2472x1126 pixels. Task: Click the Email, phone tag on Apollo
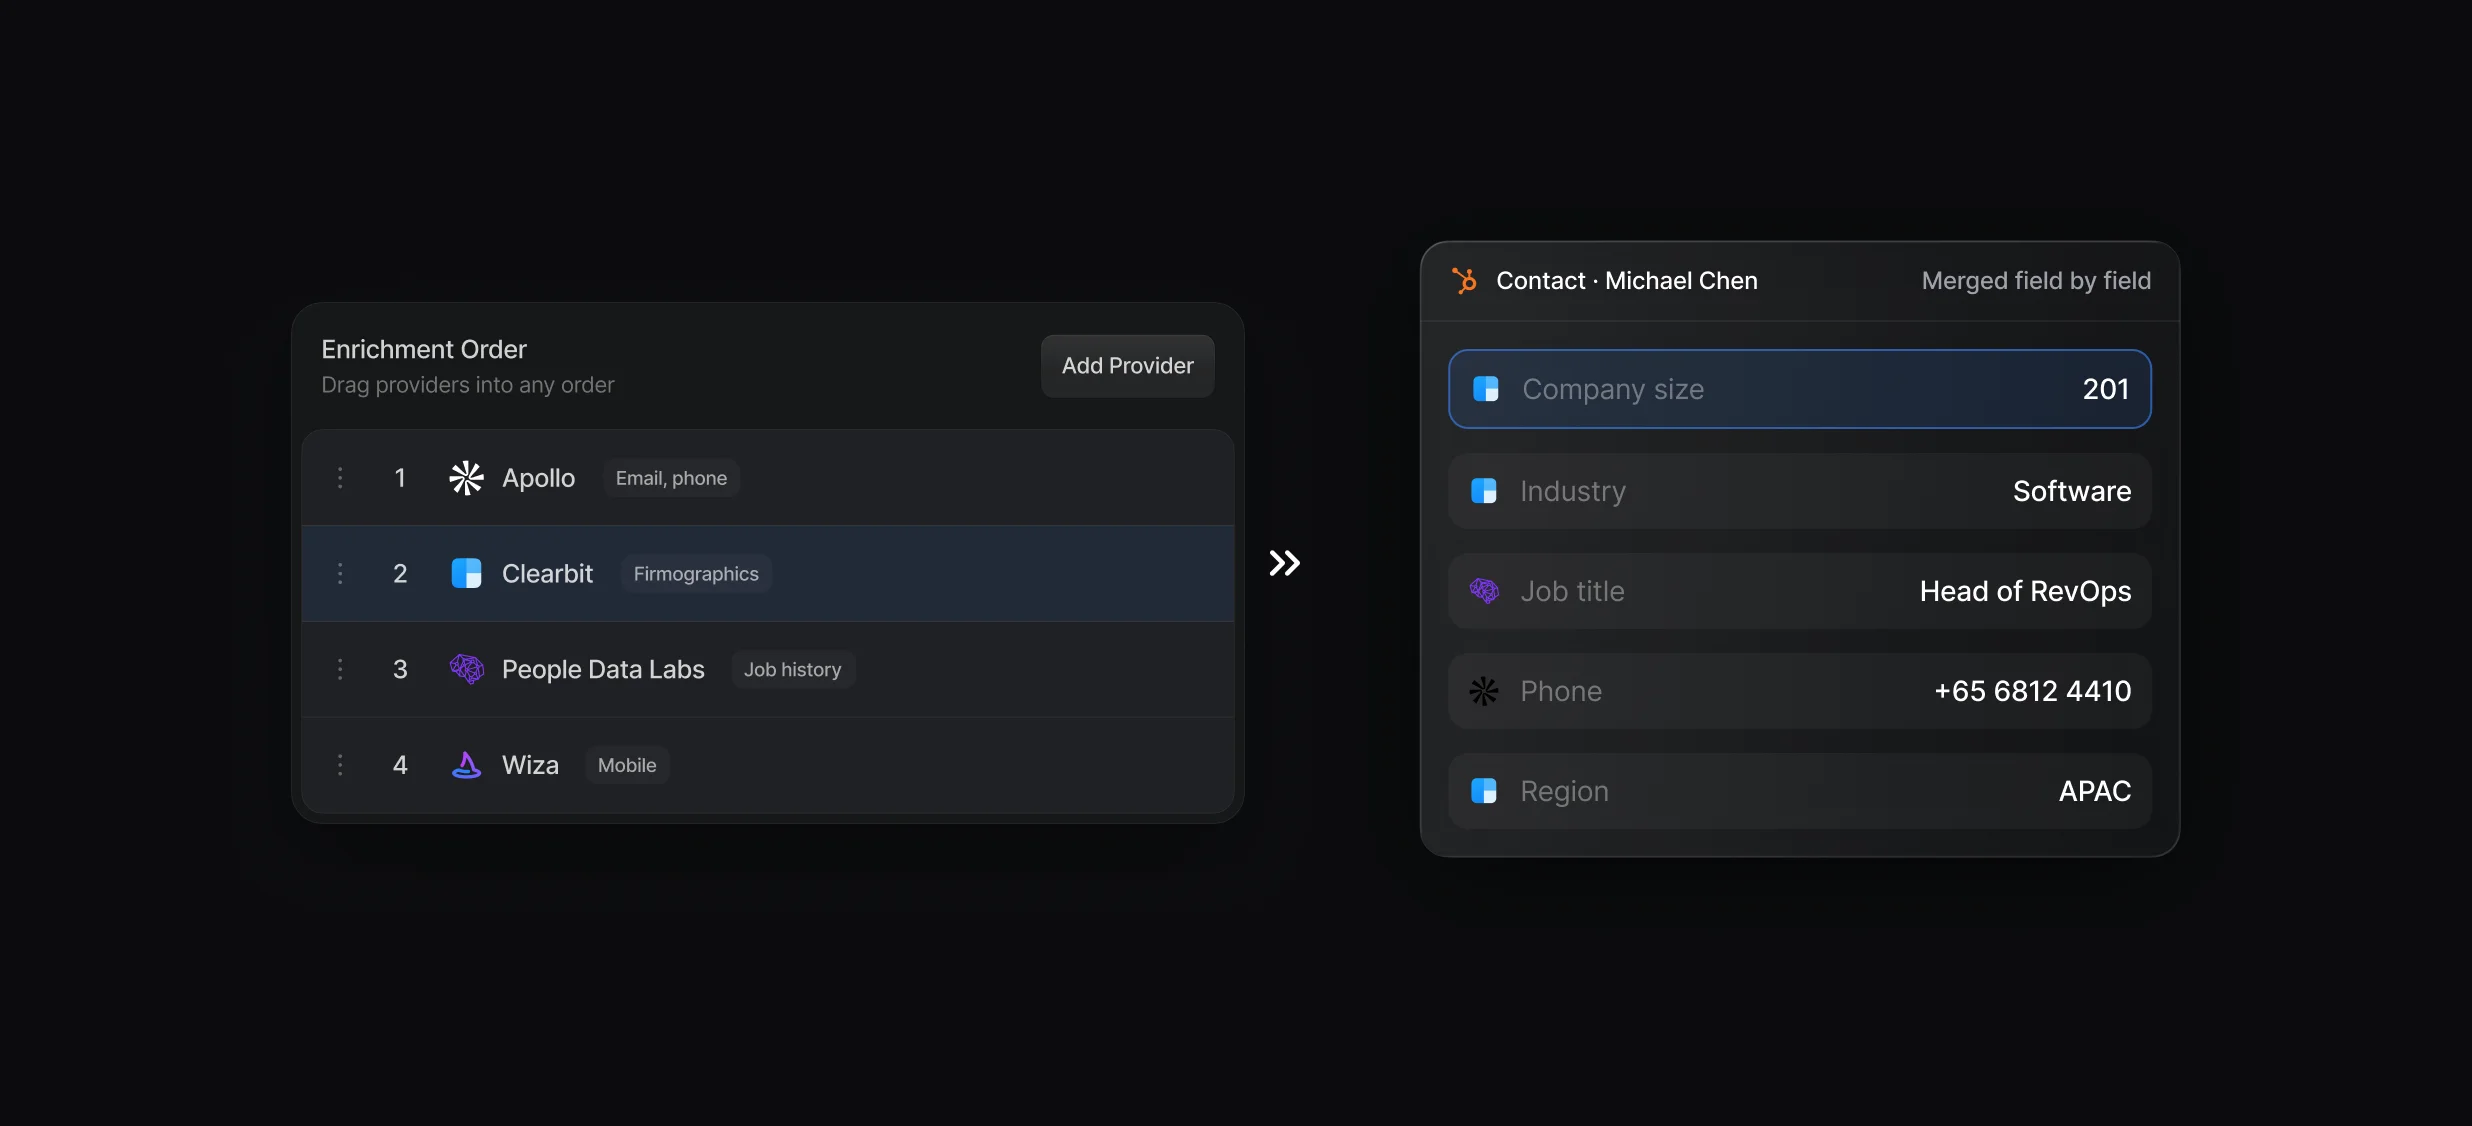[671, 478]
